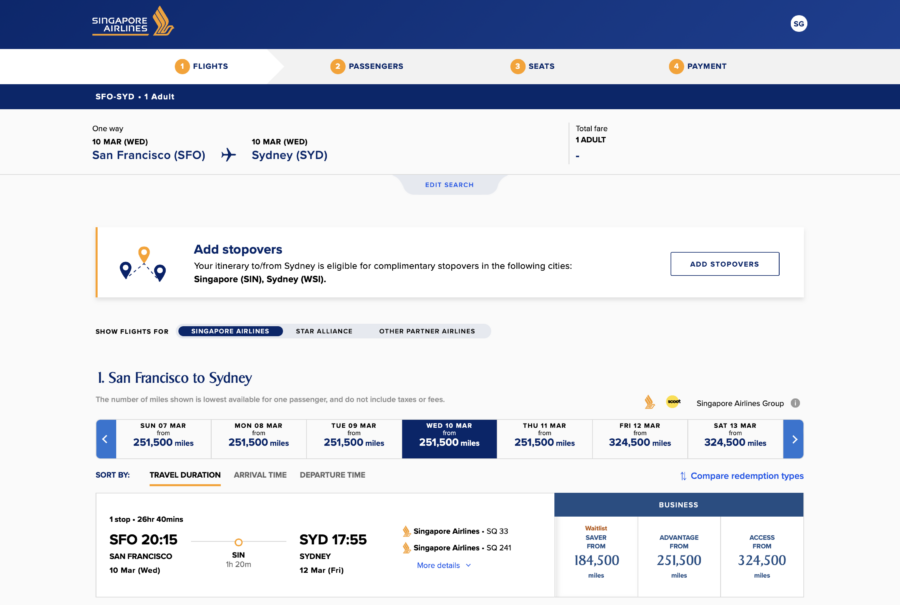Screen dimensions: 900x605
Task: Click the Passengers step 2 circle
Action: pyautogui.click(x=338, y=67)
